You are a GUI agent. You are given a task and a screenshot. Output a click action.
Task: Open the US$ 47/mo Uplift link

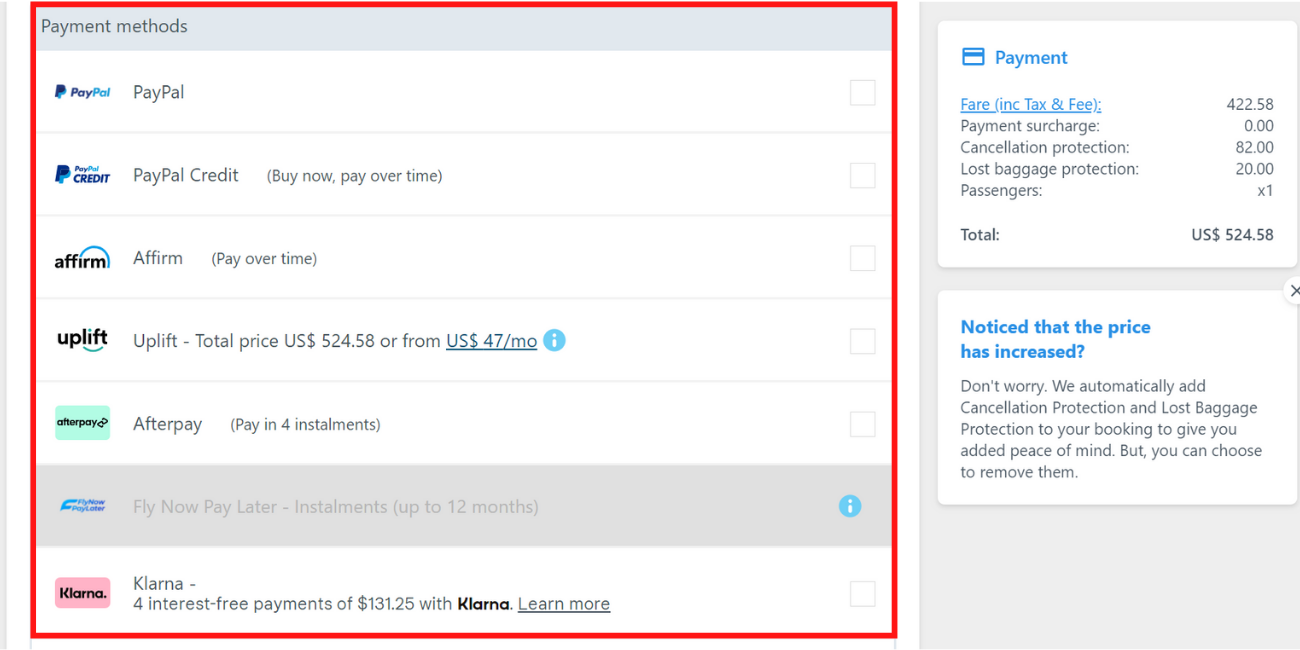tap(491, 341)
